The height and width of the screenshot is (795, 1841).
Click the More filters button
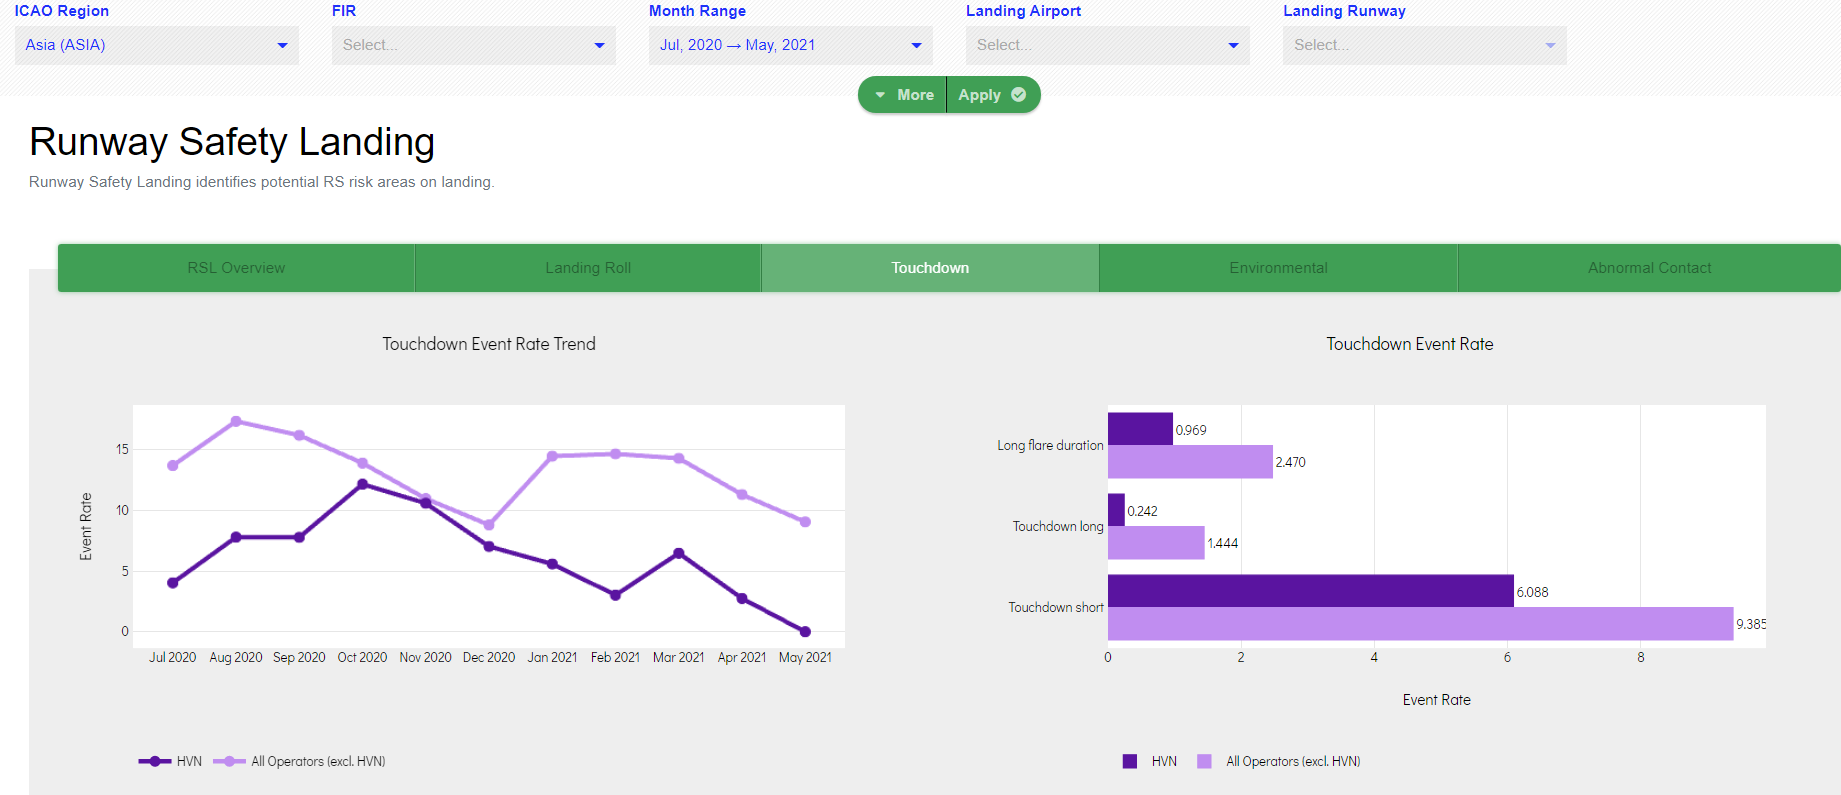click(x=903, y=95)
